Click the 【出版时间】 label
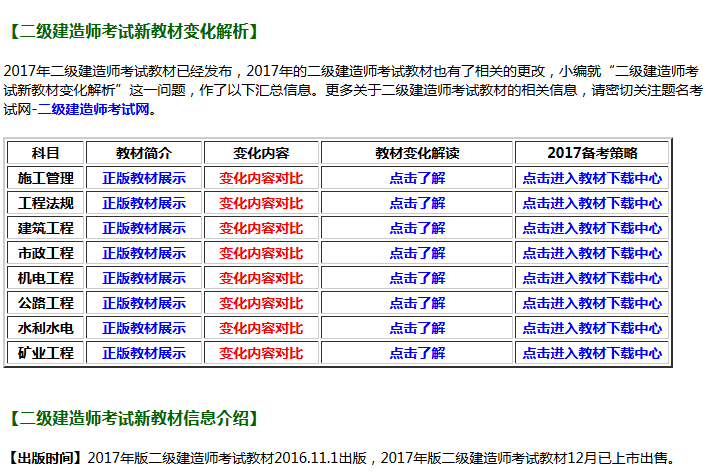The image size is (717, 474). pos(45,458)
